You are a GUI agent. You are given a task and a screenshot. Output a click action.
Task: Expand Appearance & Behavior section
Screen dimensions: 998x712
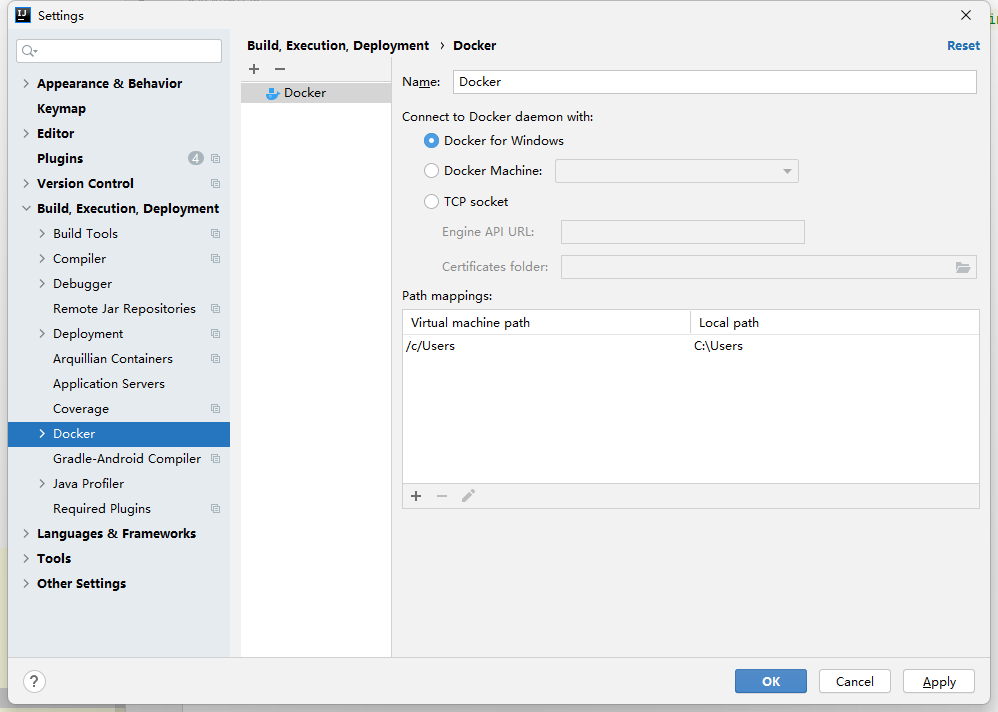pyautogui.click(x=26, y=83)
